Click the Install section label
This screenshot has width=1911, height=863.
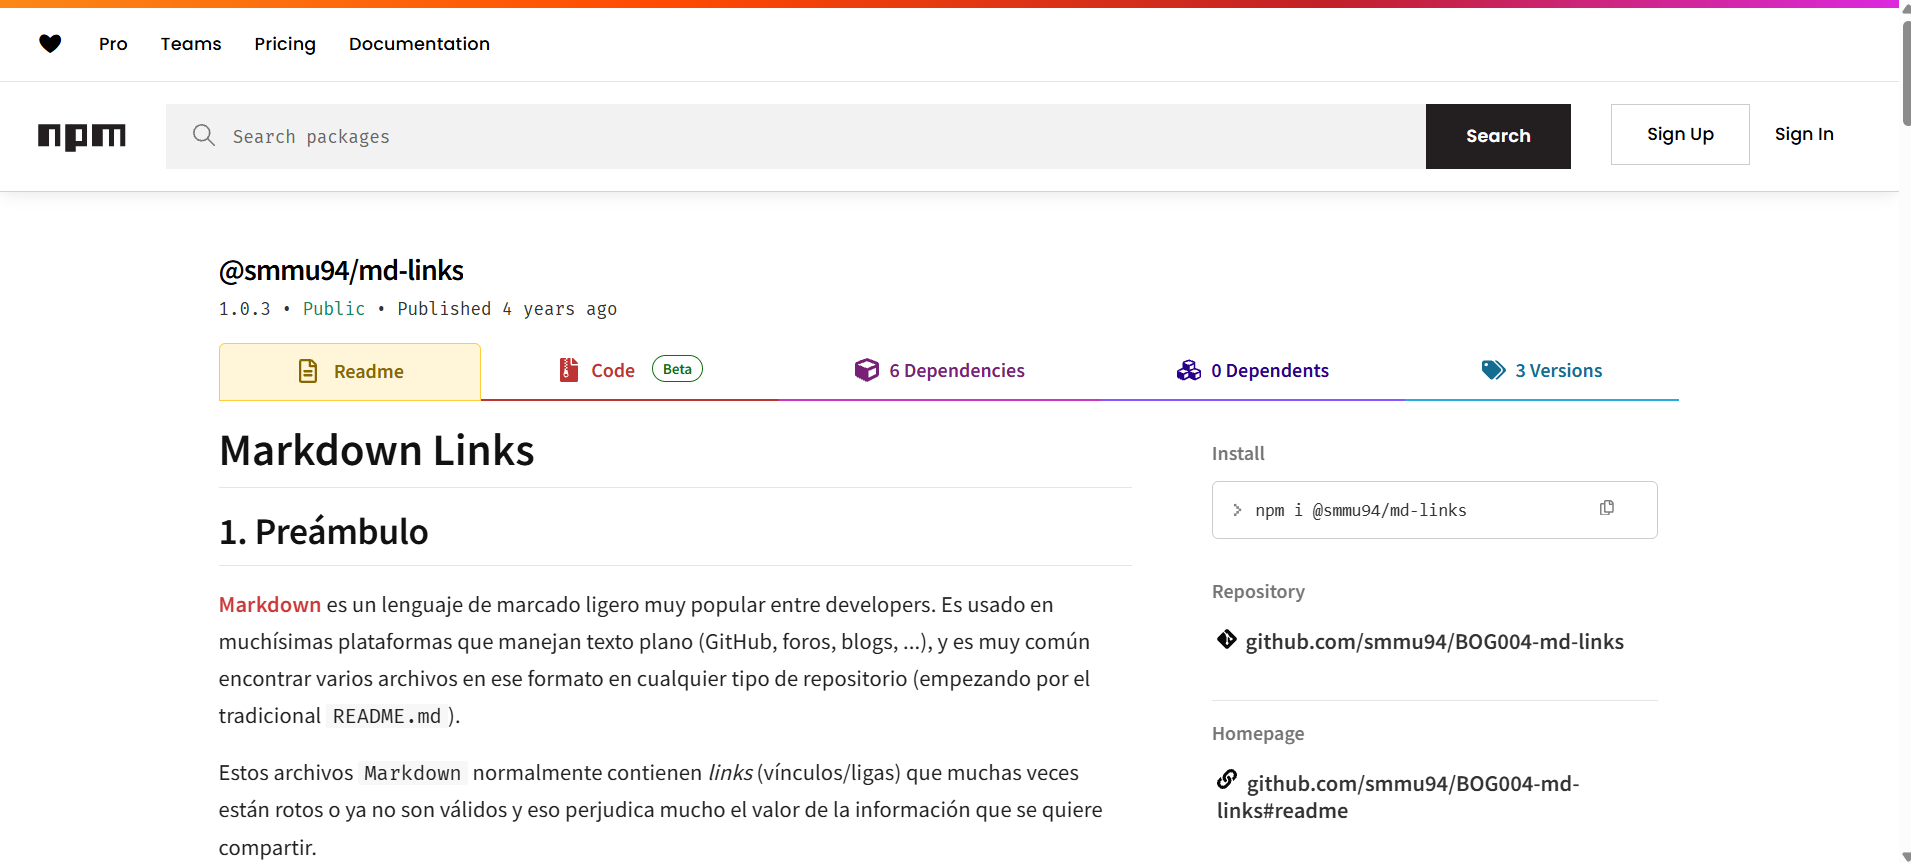(1238, 454)
